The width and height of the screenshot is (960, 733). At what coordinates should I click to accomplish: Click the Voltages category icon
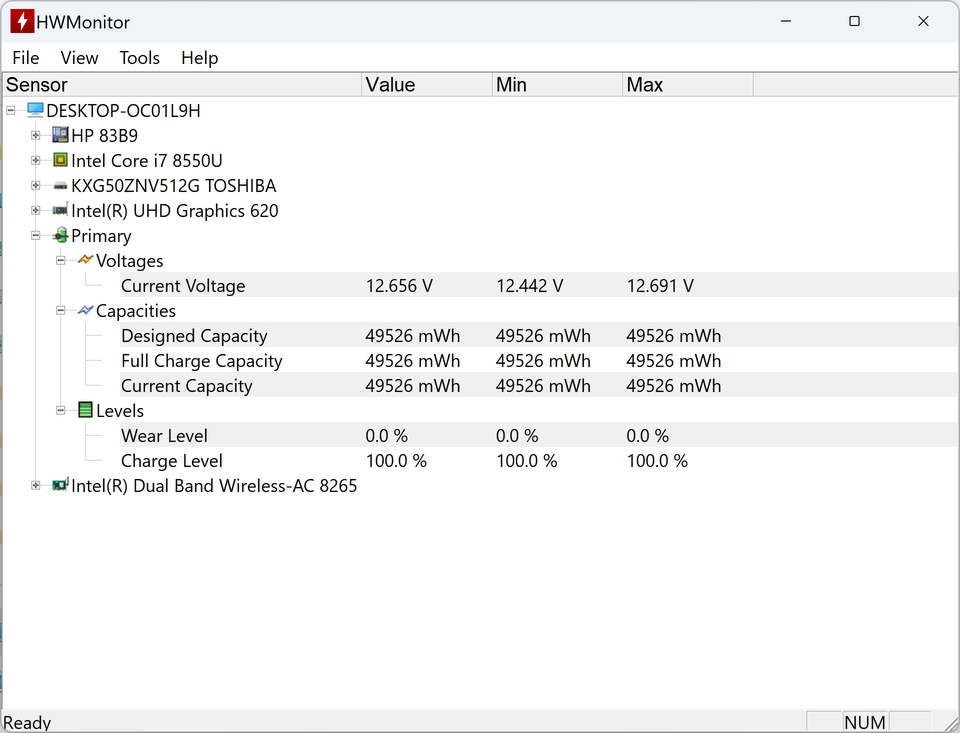click(x=85, y=260)
